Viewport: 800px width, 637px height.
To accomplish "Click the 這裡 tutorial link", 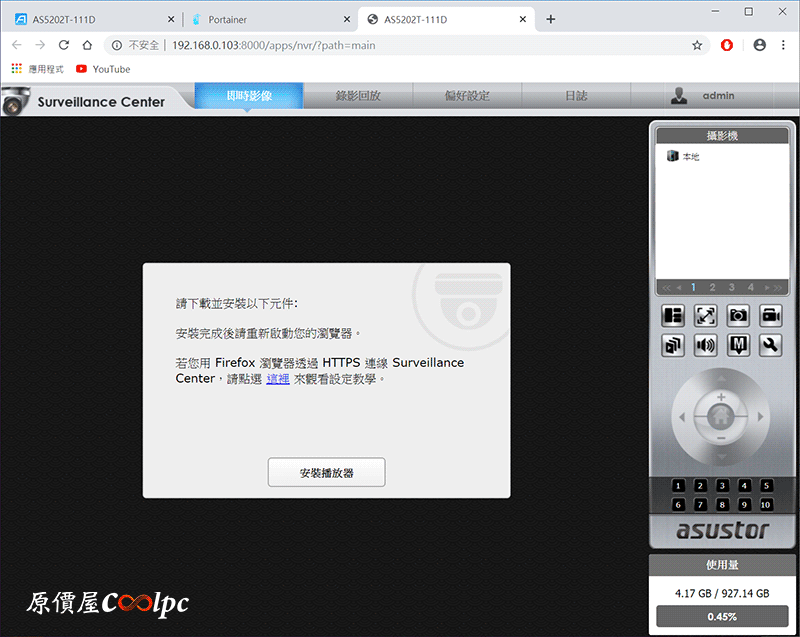I will [x=278, y=379].
